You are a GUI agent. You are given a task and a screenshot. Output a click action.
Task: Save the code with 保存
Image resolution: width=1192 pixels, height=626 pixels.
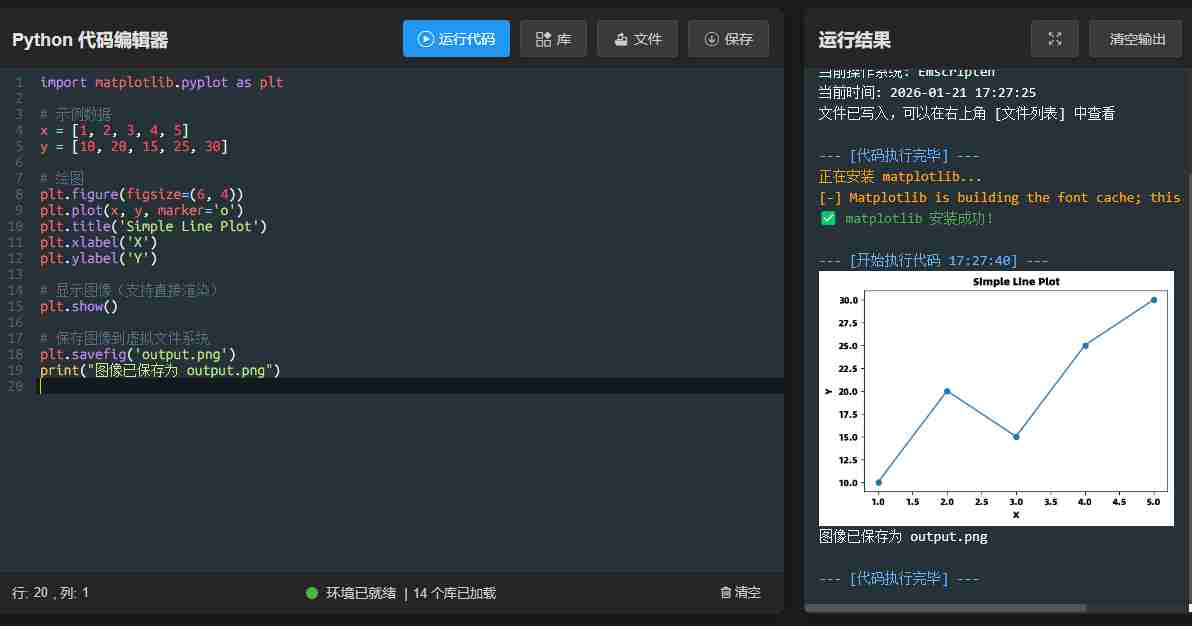[728, 39]
